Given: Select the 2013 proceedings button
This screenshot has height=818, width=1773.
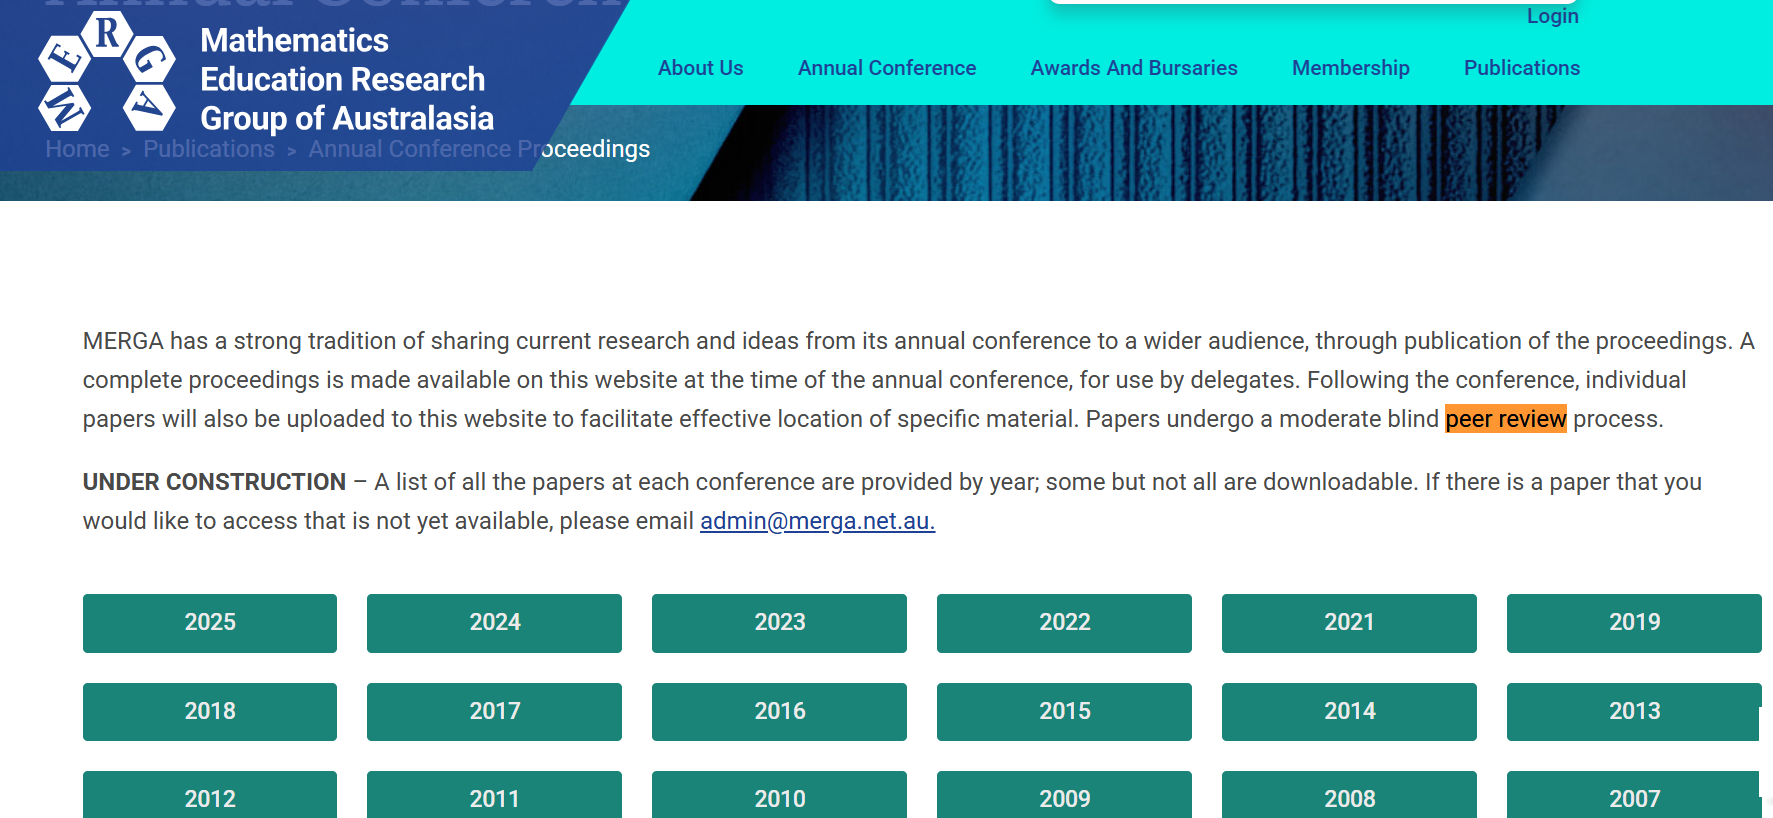Looking at the screenshot, I should 1634,712.
